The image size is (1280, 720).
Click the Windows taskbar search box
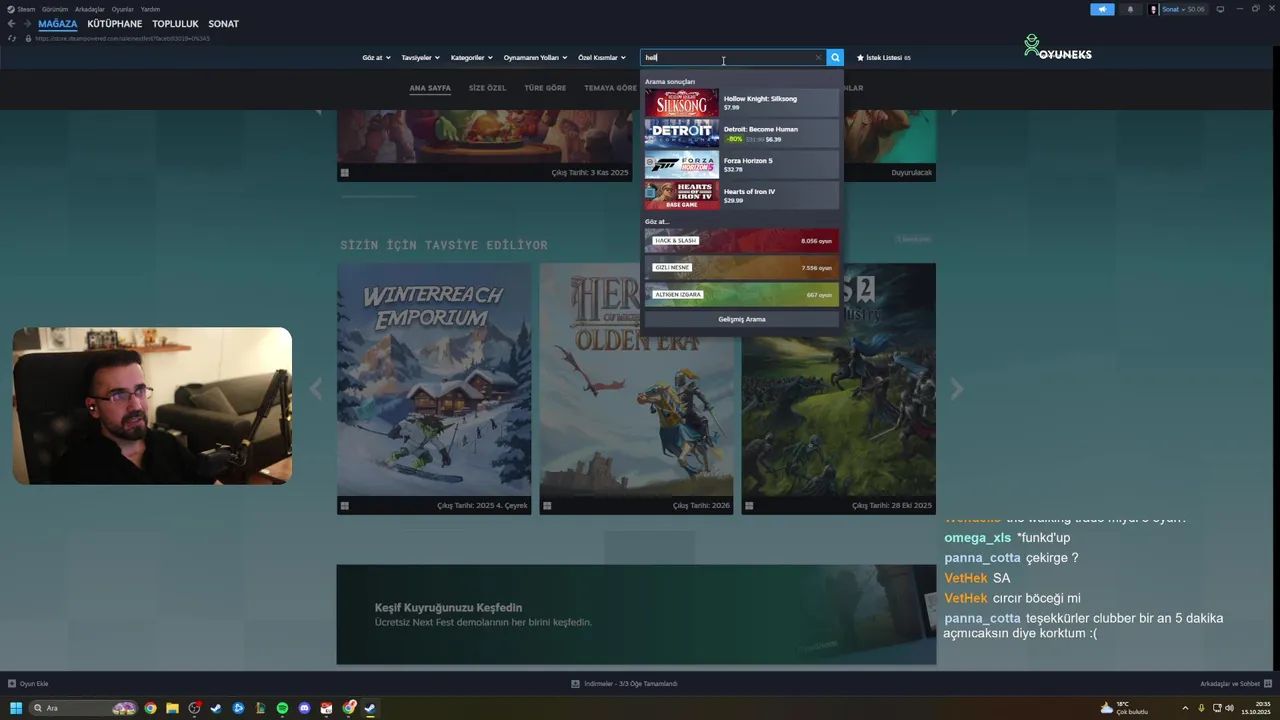coord(82,708)
